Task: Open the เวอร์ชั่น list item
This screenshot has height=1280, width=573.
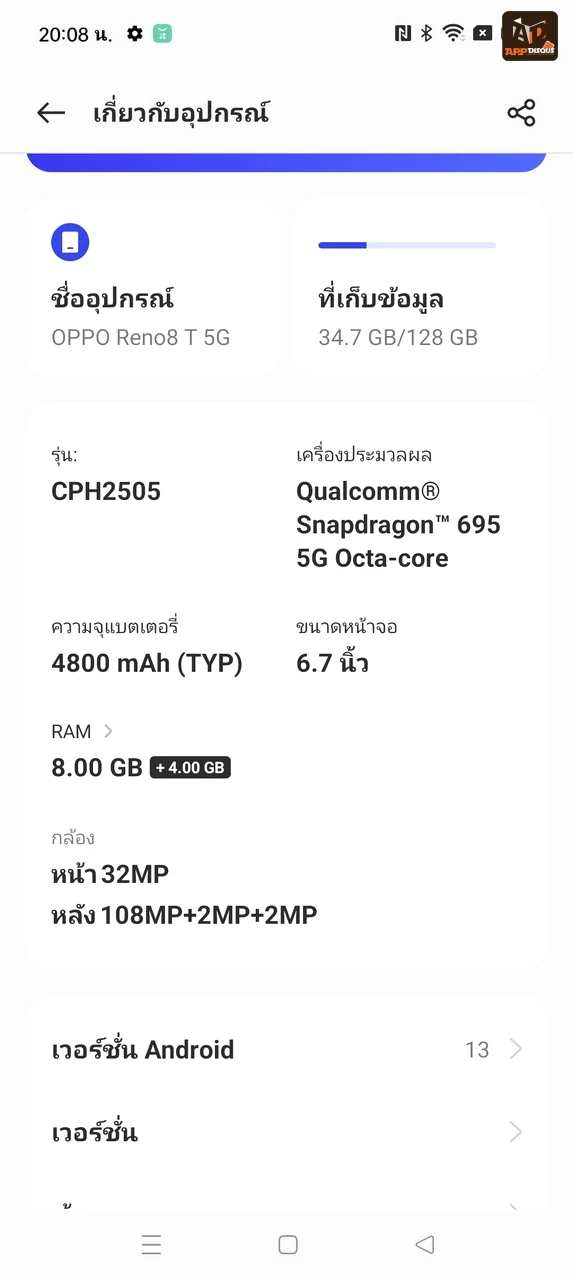Action: click(286, 1132)
